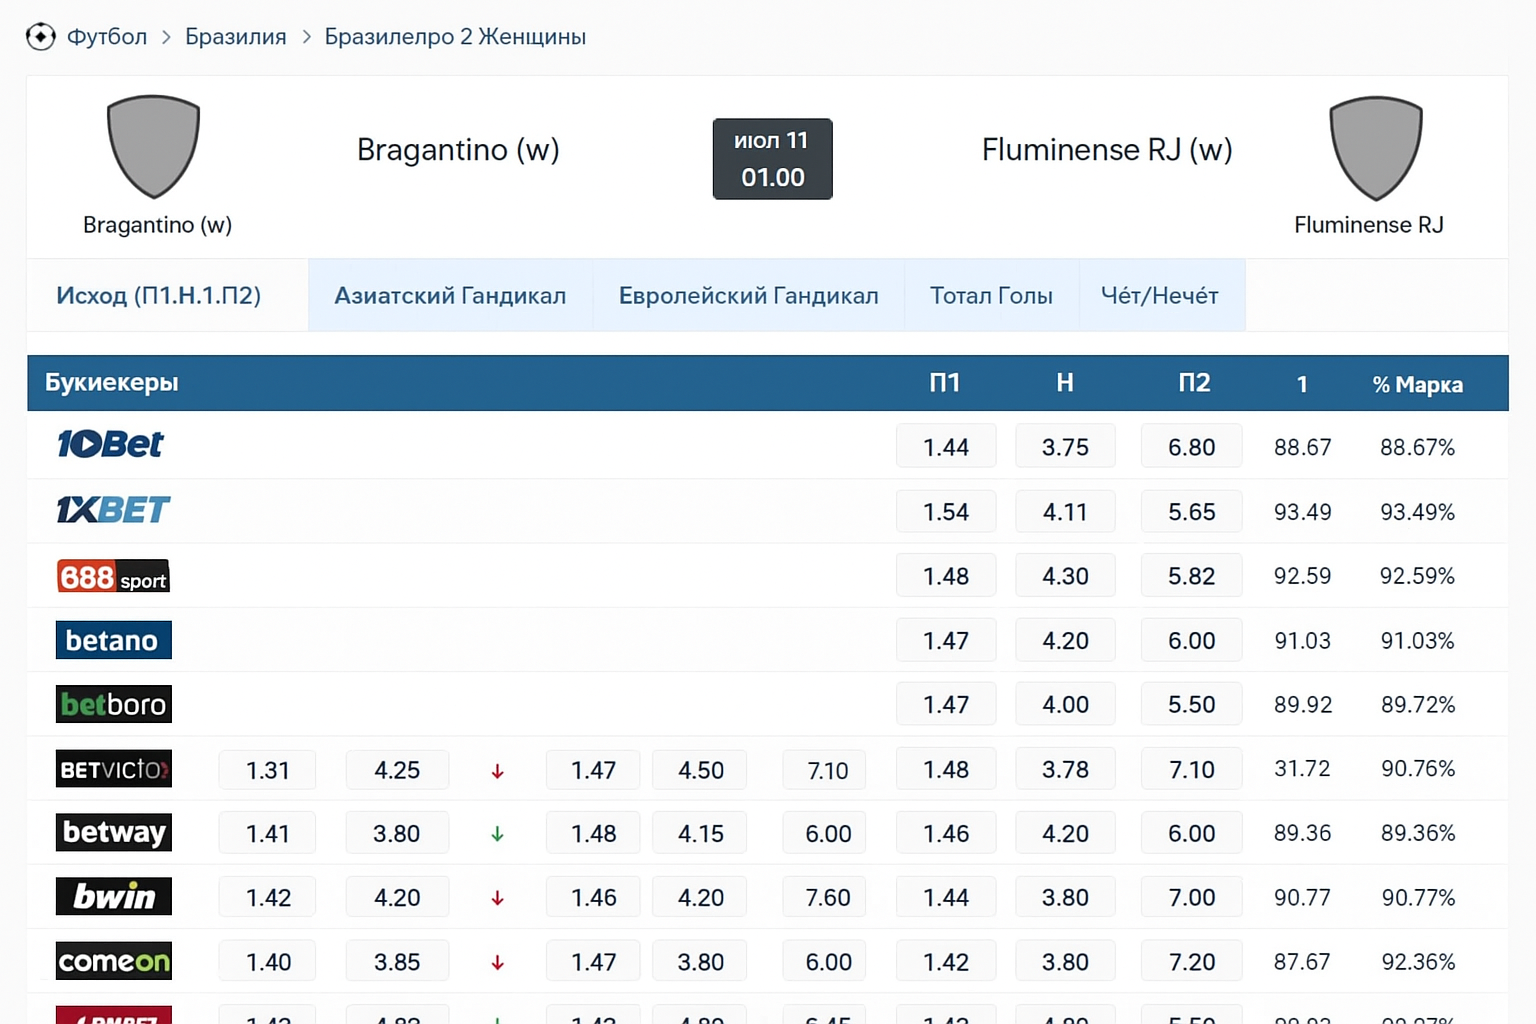Select the Чёт/Нечёт tab

(1160, 296)
